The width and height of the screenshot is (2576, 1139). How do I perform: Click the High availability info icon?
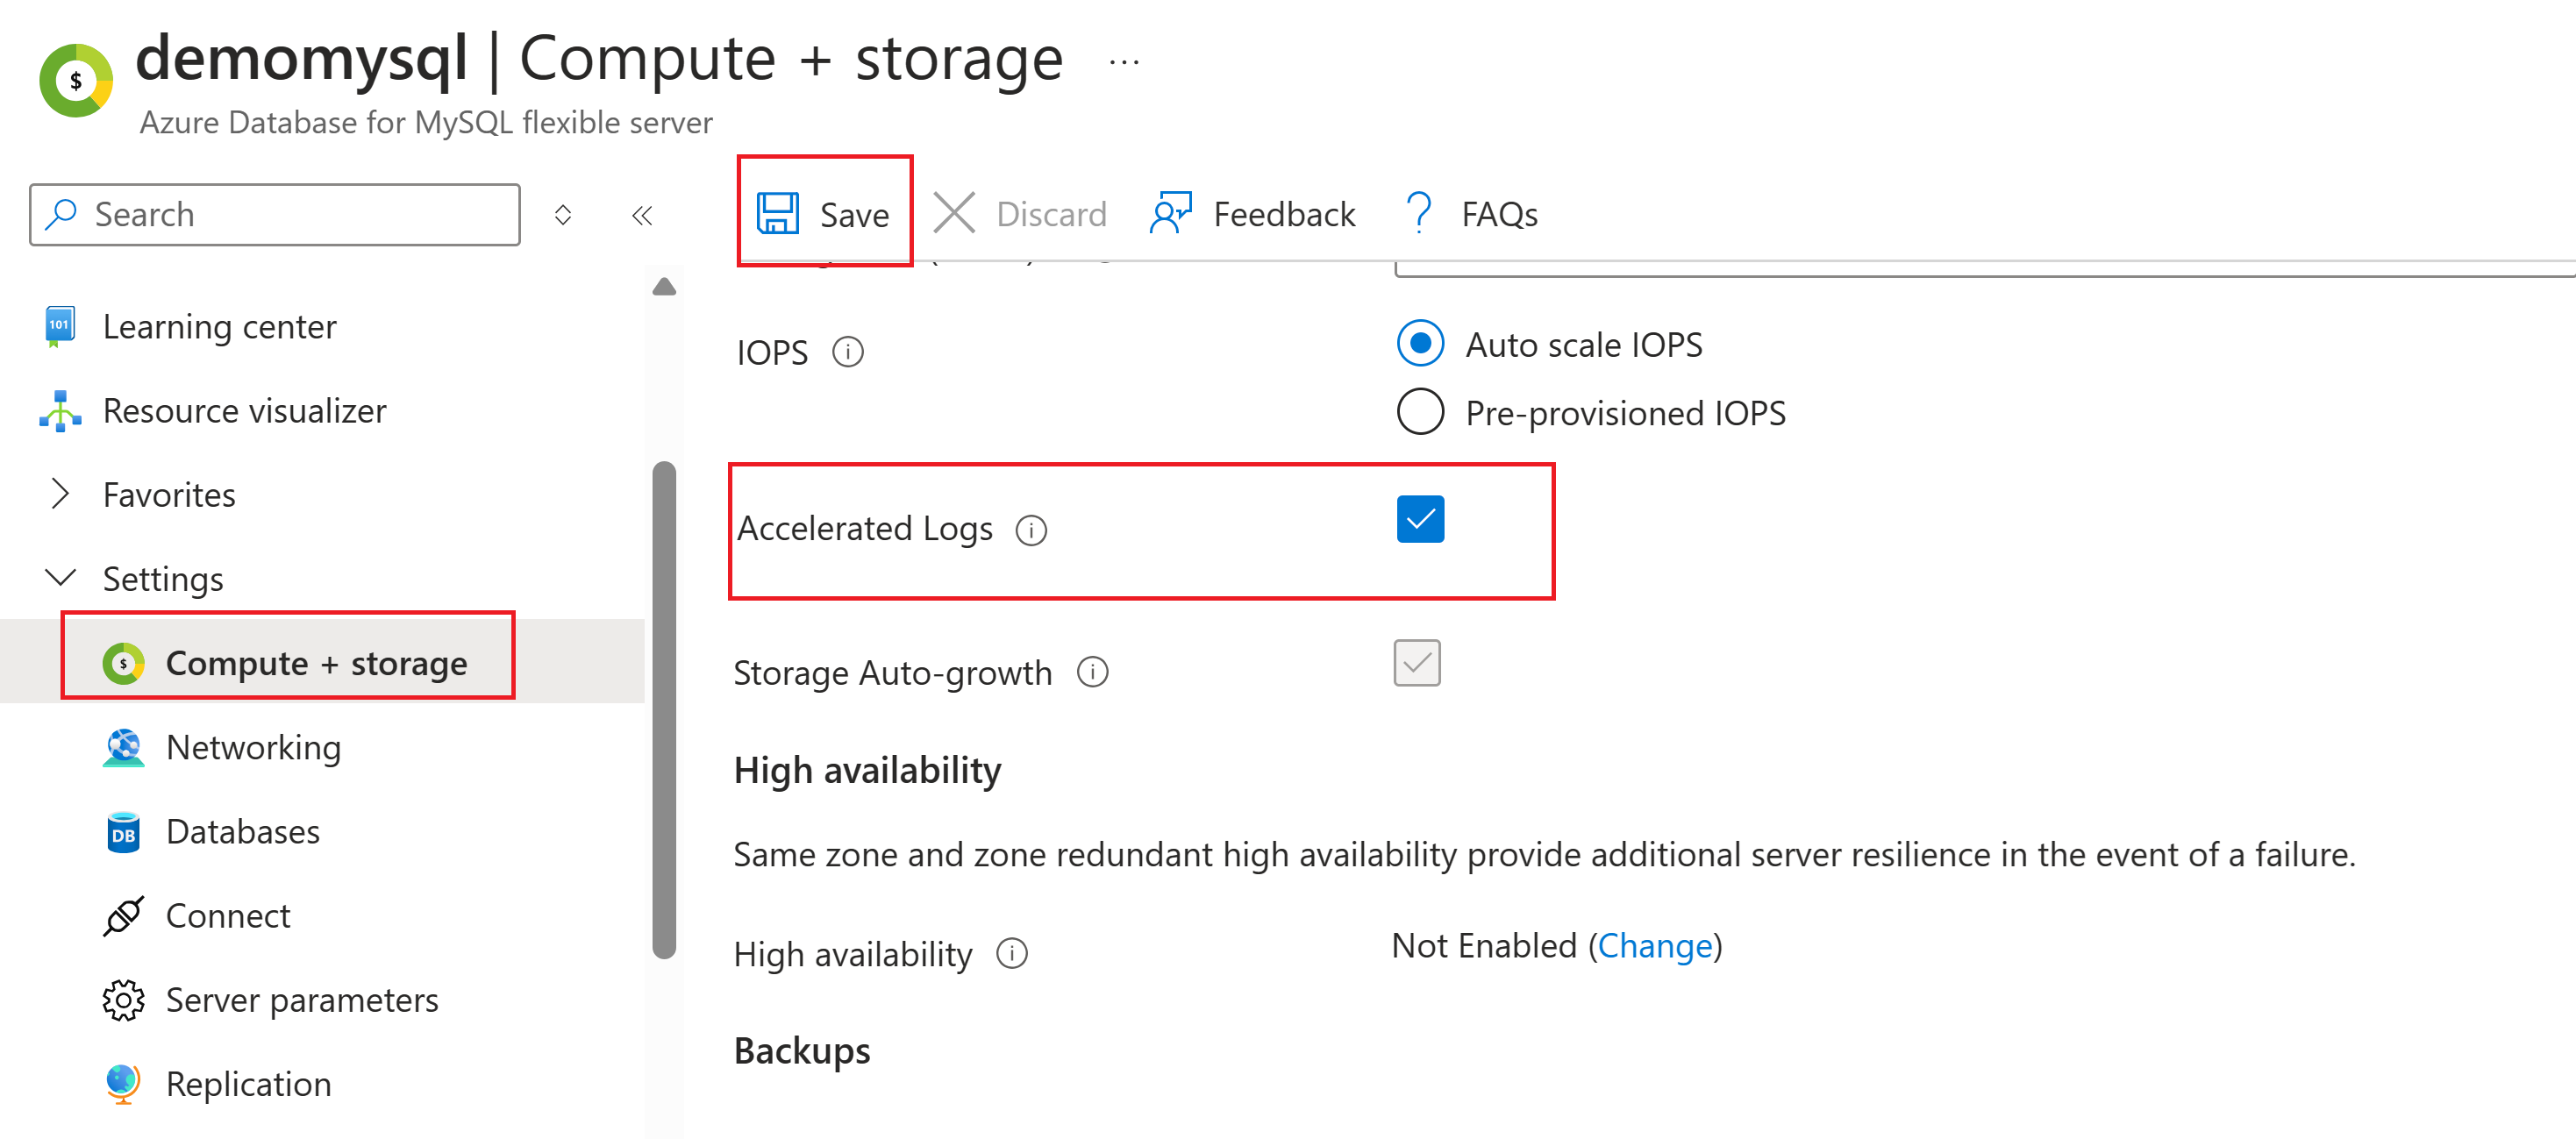pos(1011,953)
